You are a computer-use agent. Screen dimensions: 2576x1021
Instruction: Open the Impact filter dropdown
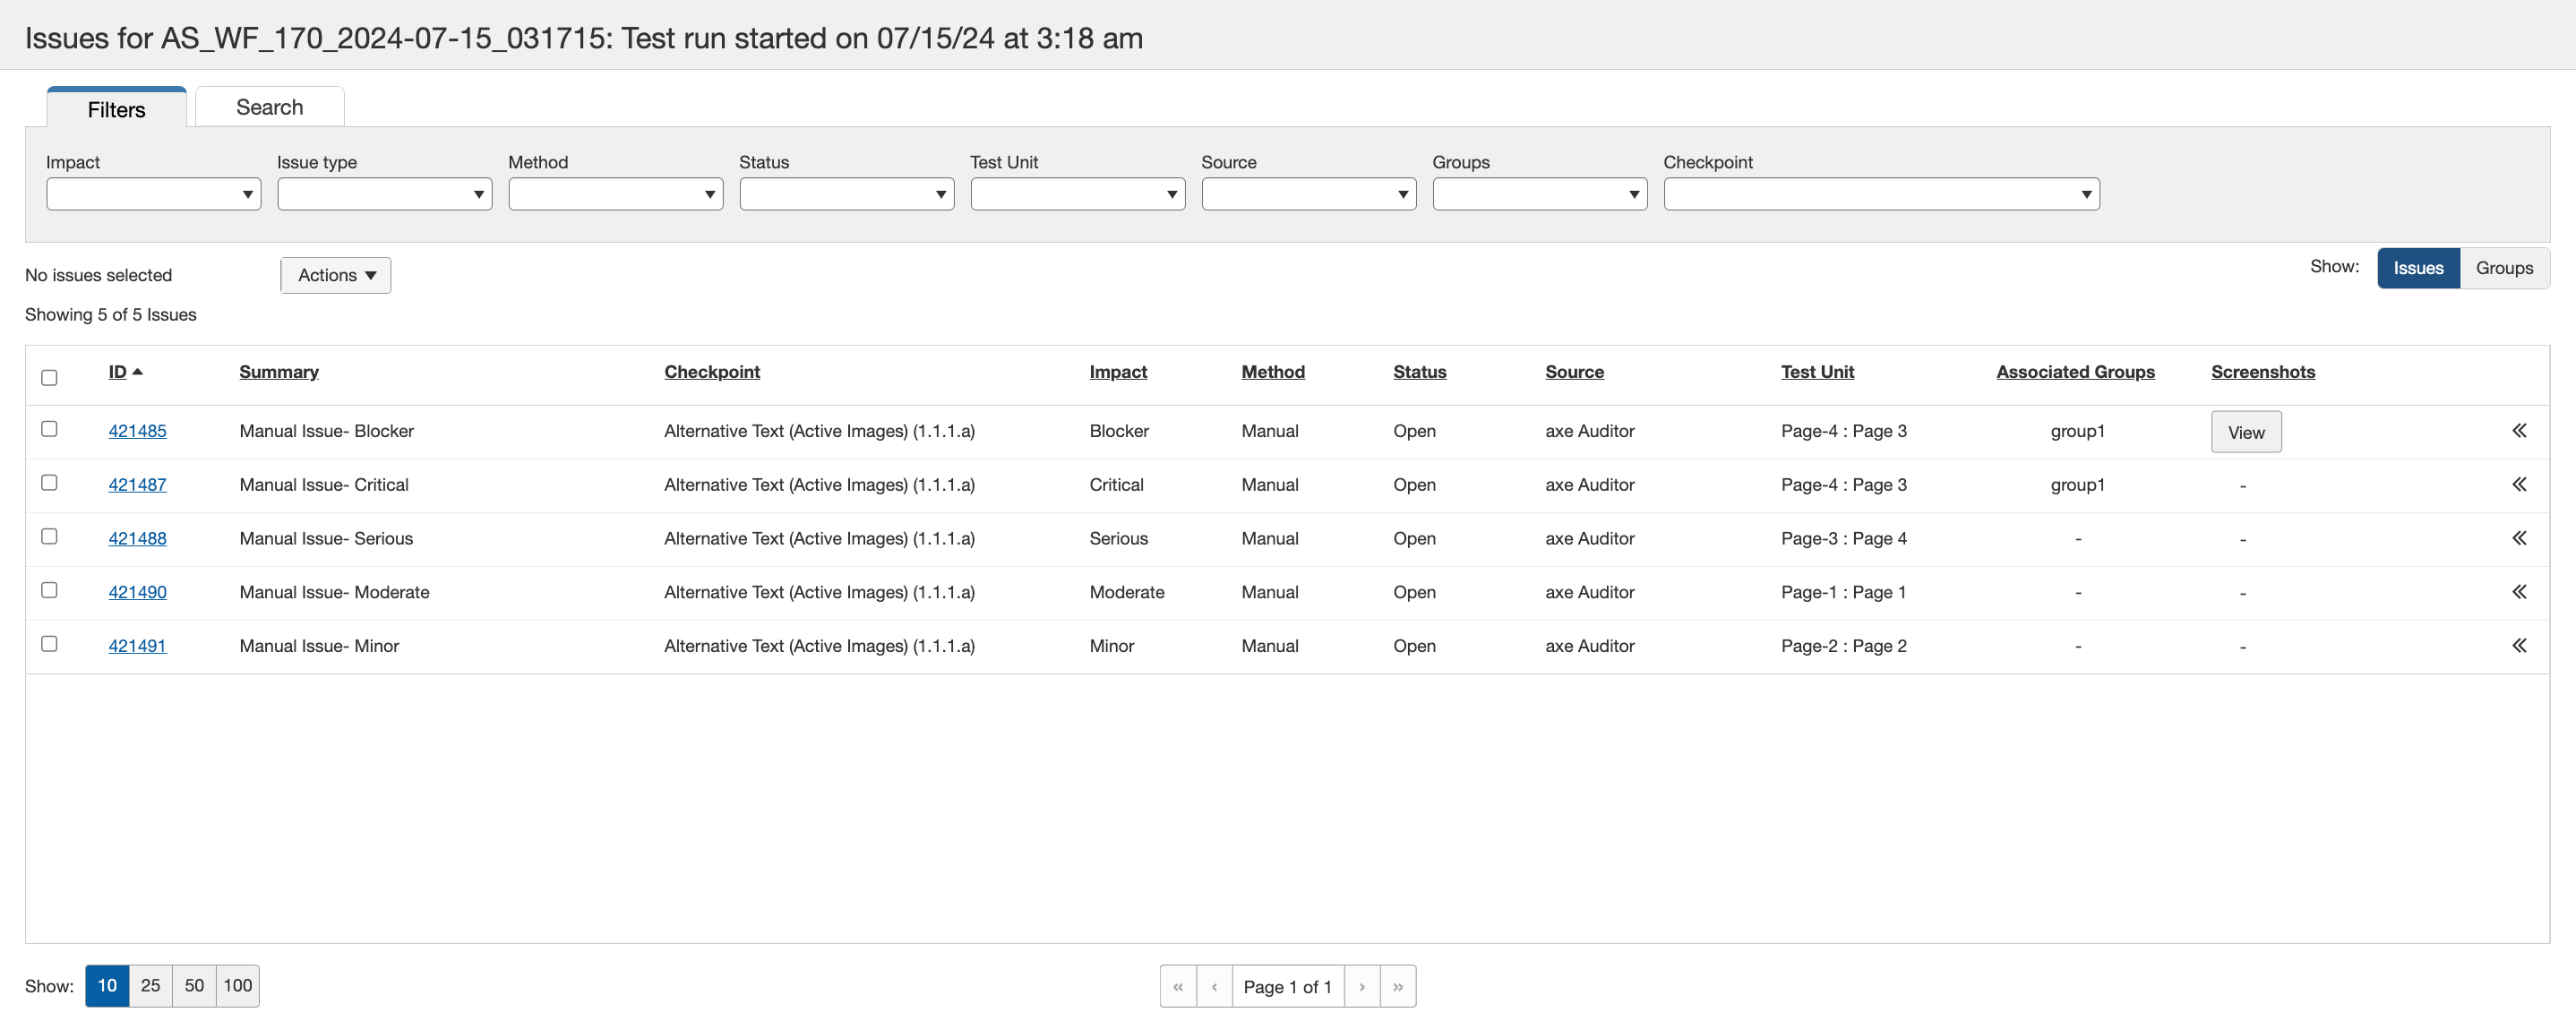point(153,194)
